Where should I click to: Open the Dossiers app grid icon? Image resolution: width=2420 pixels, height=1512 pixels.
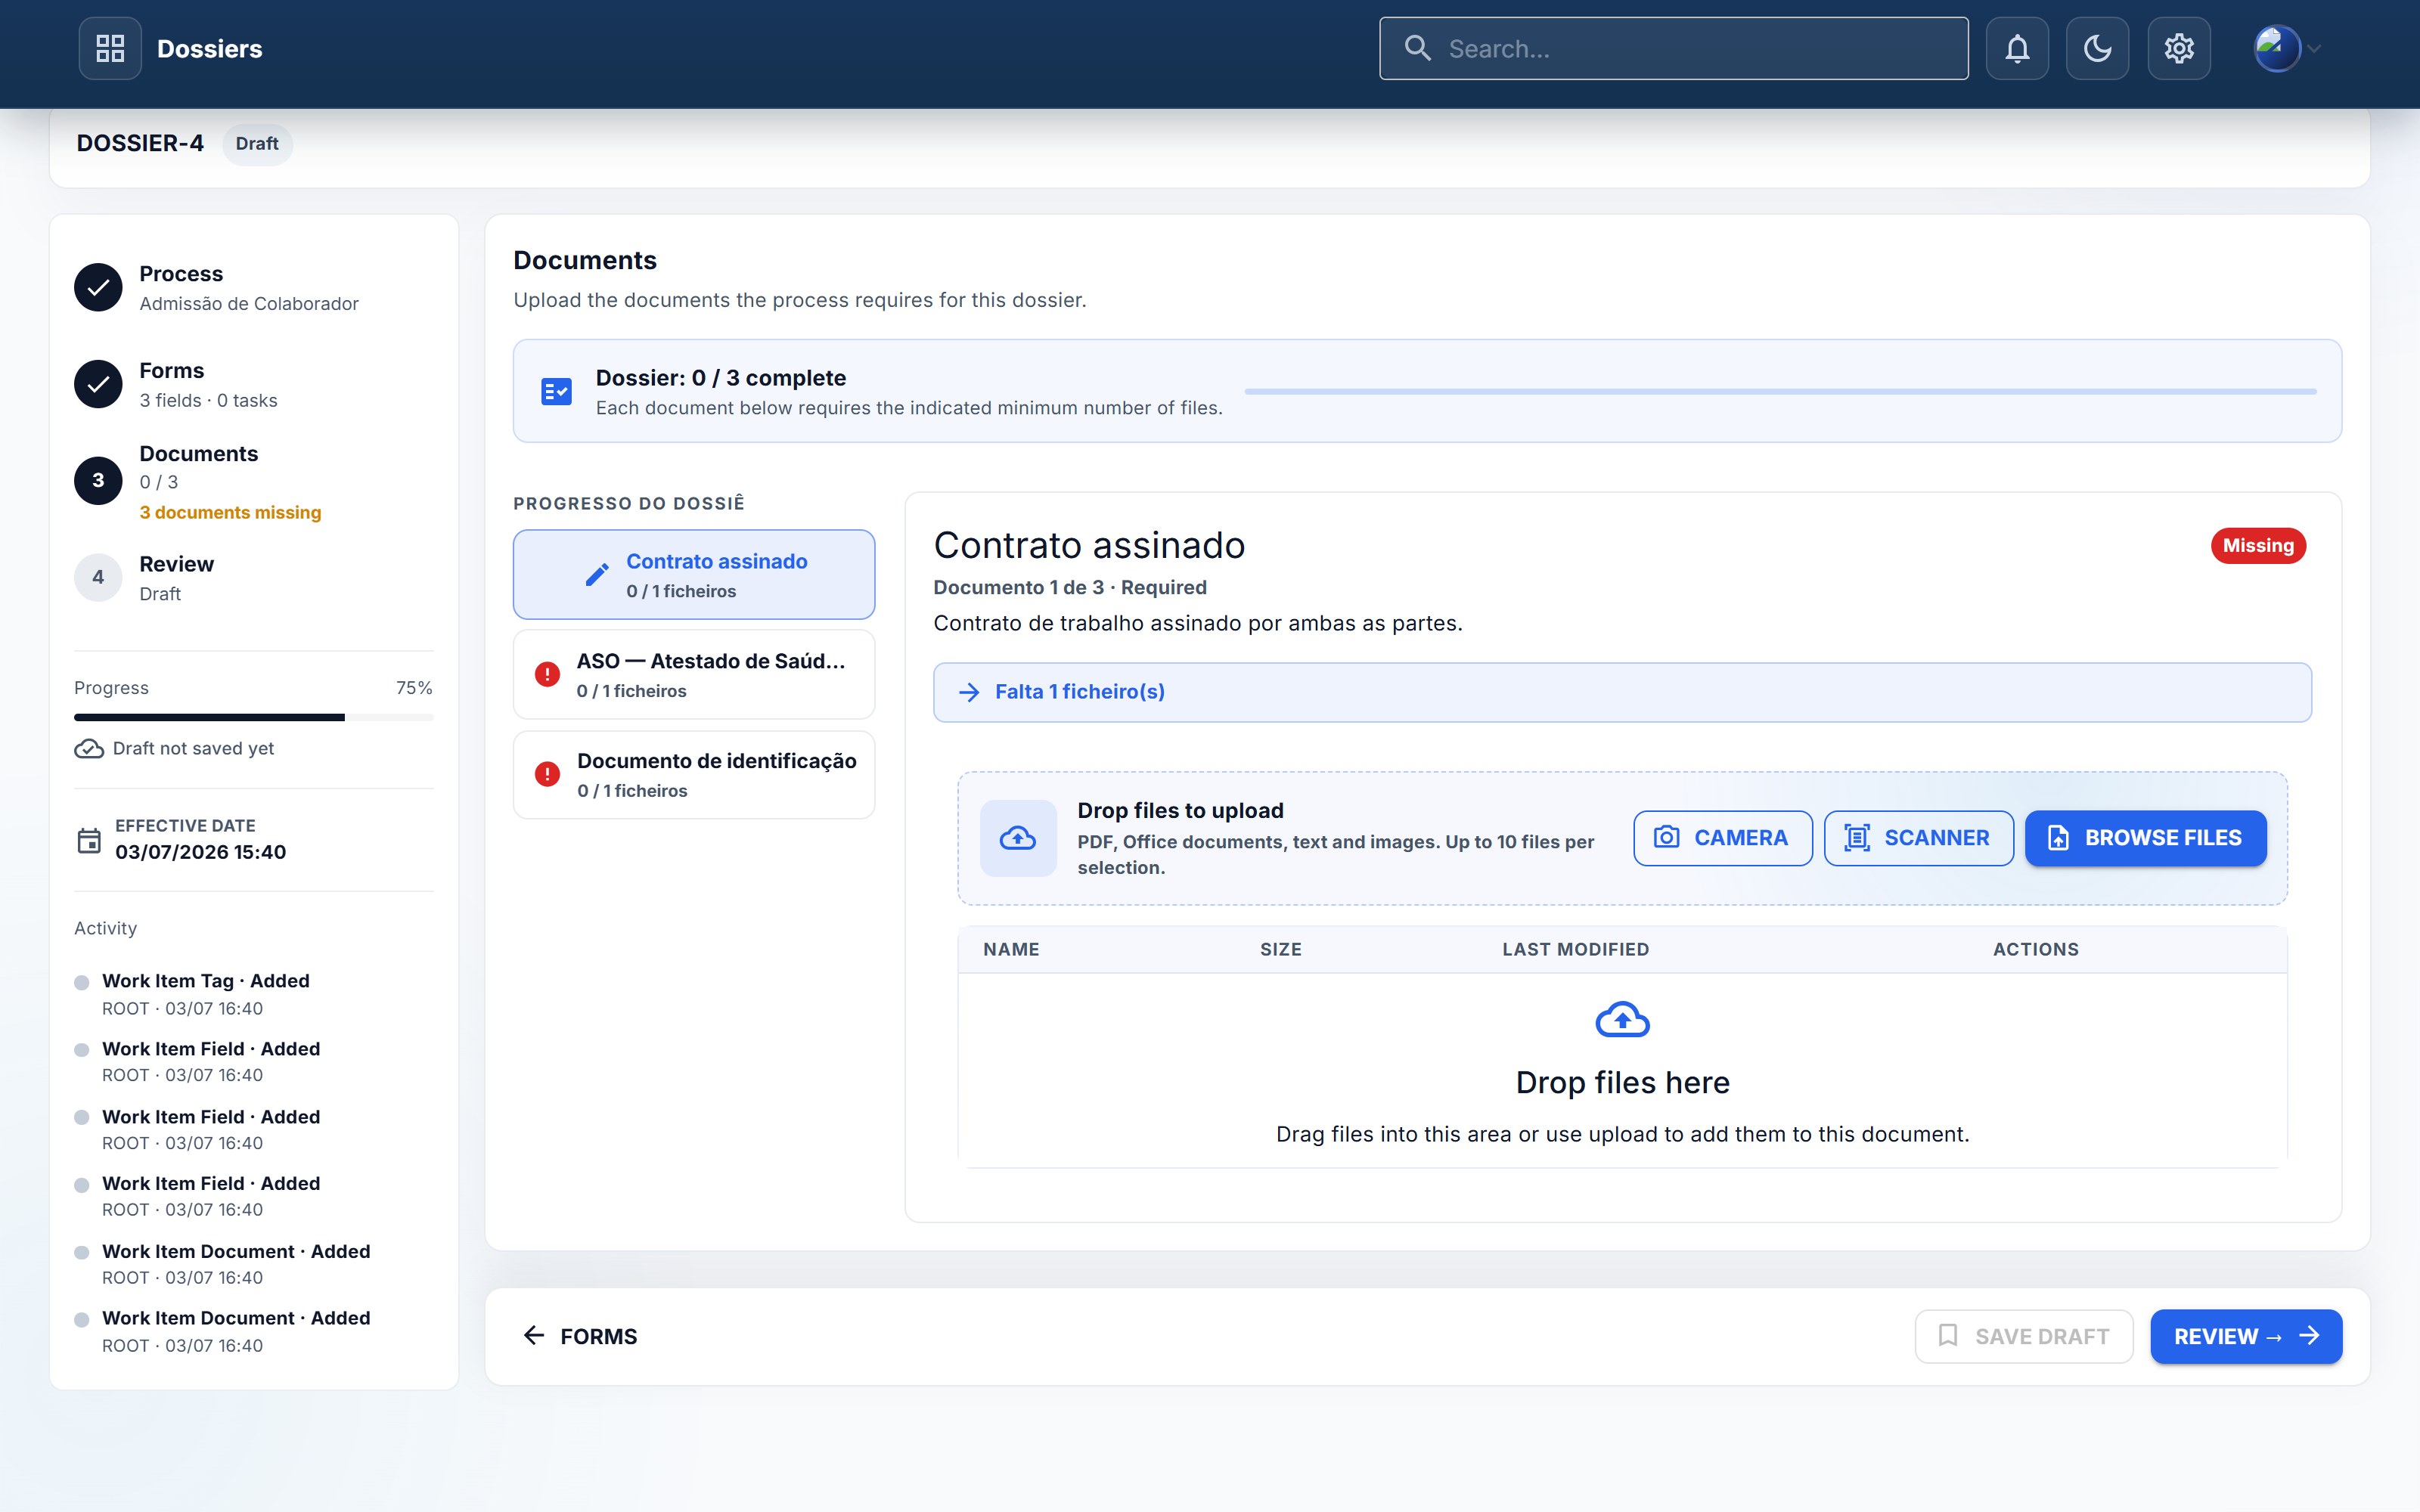pyautogui.click(x=110, y=48)
